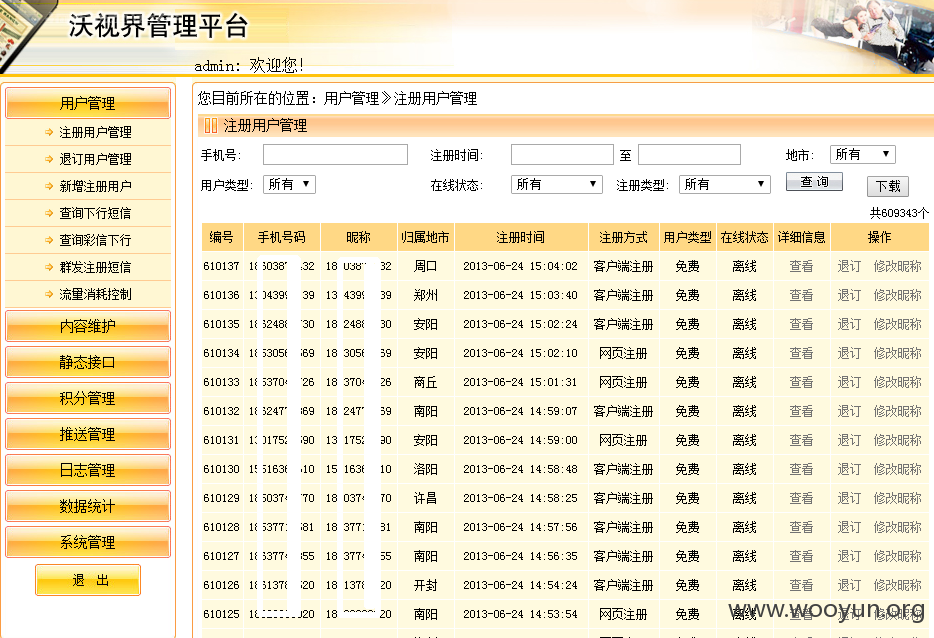Viewport: 934px width, 638px height.
Task: Focus the 手机号 input field
Action: (x=335, y=155)
